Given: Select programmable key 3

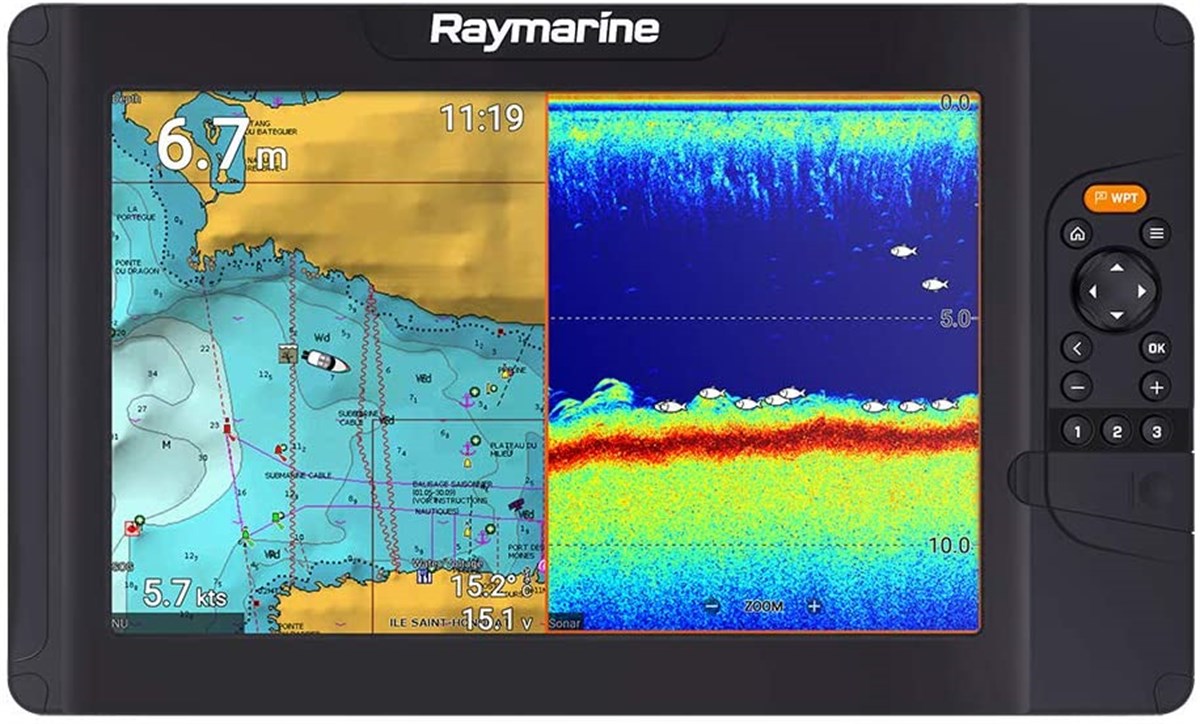Looking at the screenshot, I should tap(1156, 432).
